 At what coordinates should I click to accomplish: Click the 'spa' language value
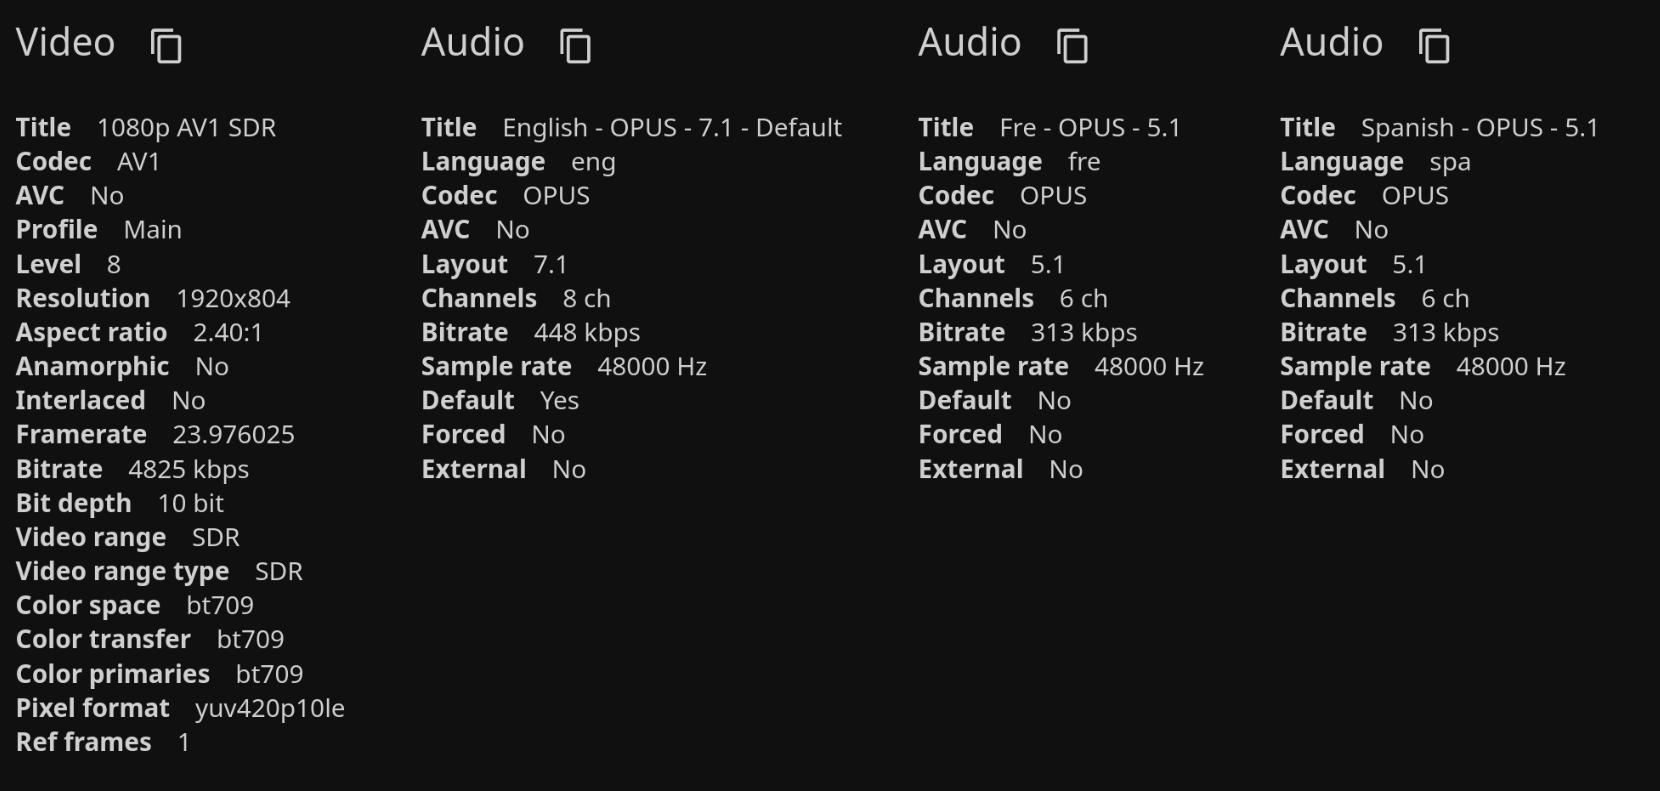point(1449,162)
